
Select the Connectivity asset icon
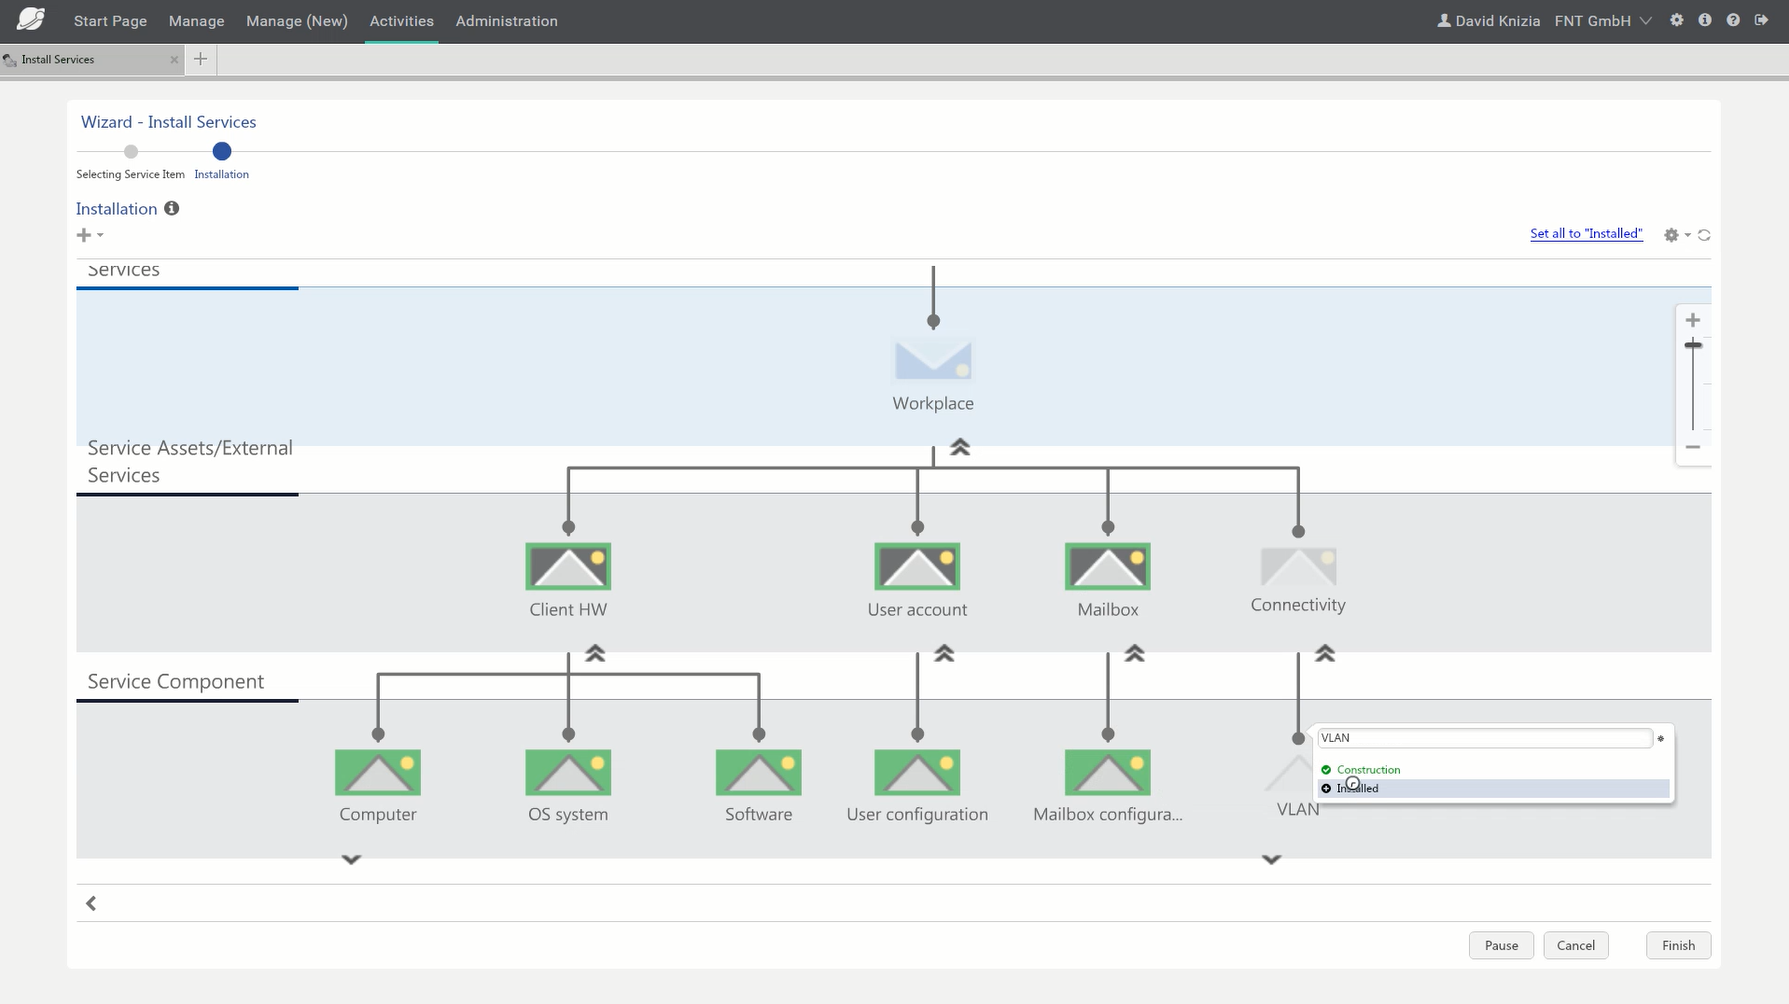1298,566
